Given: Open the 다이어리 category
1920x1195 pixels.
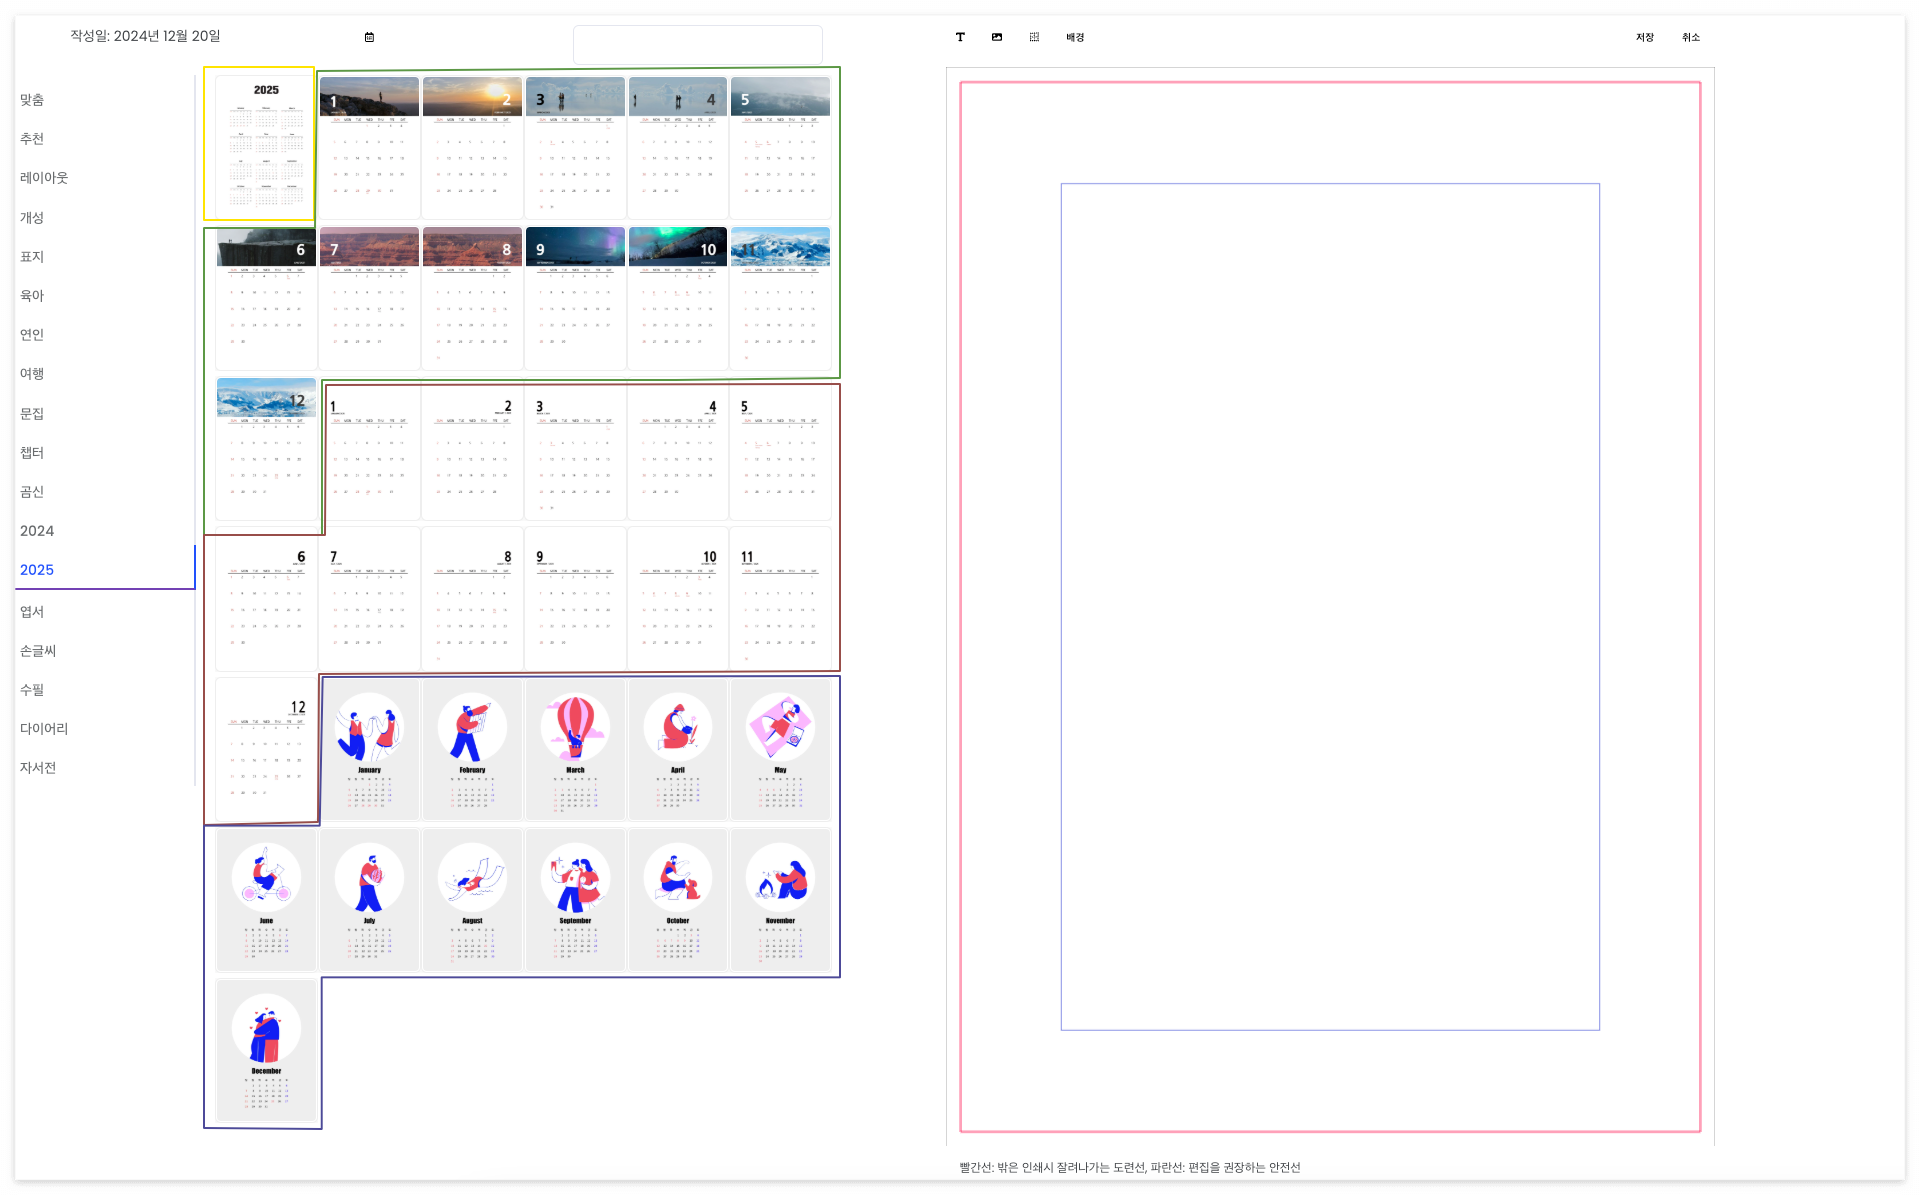Looking at the screenshot, I should (x=44, y=729).
